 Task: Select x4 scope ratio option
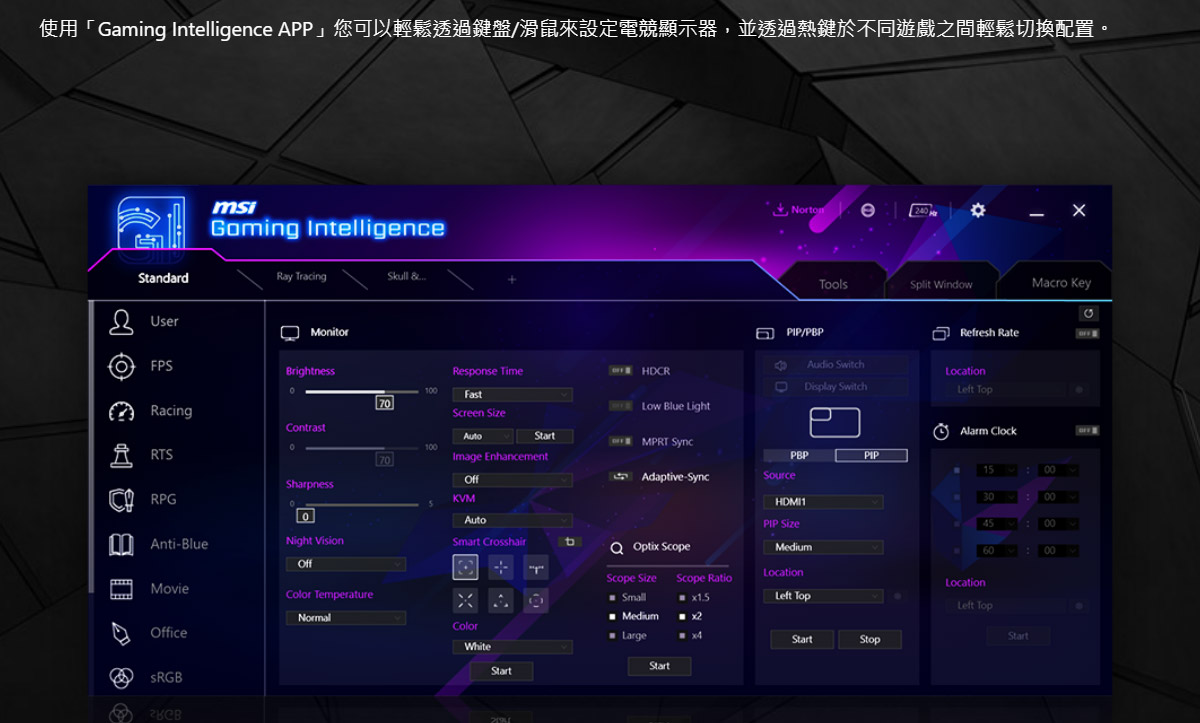[691, 635]
